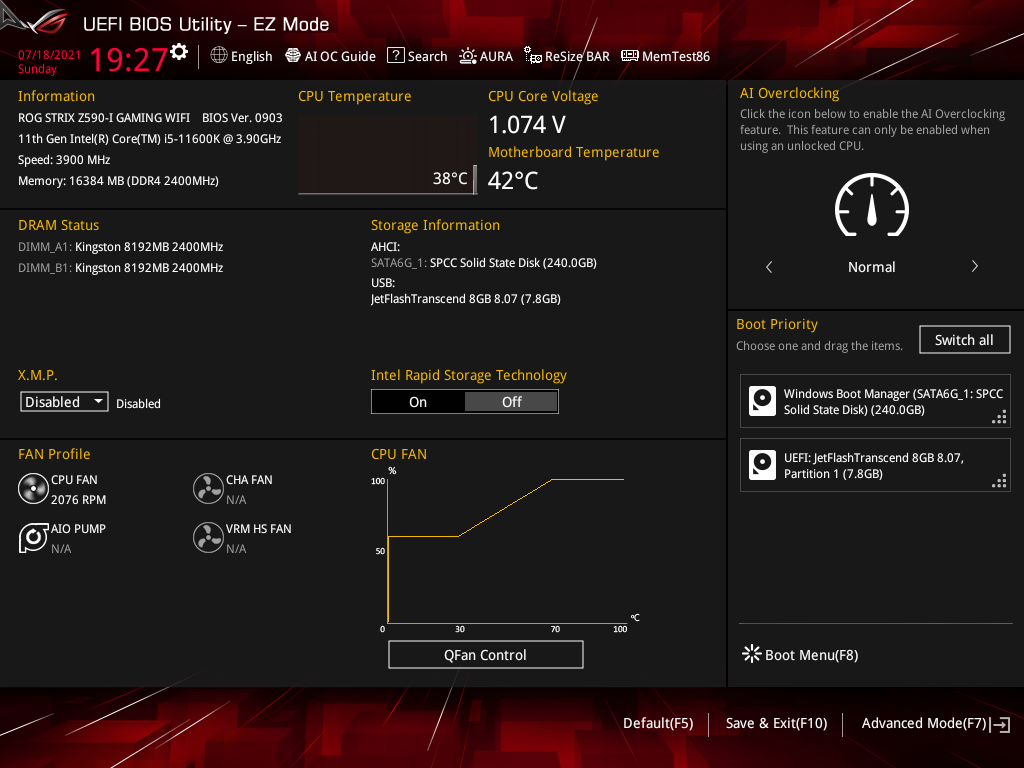Grab drag handle on UEFI JetFlash entry
Viewport: 1024px width, 768px height.
[x=999, y=481]
